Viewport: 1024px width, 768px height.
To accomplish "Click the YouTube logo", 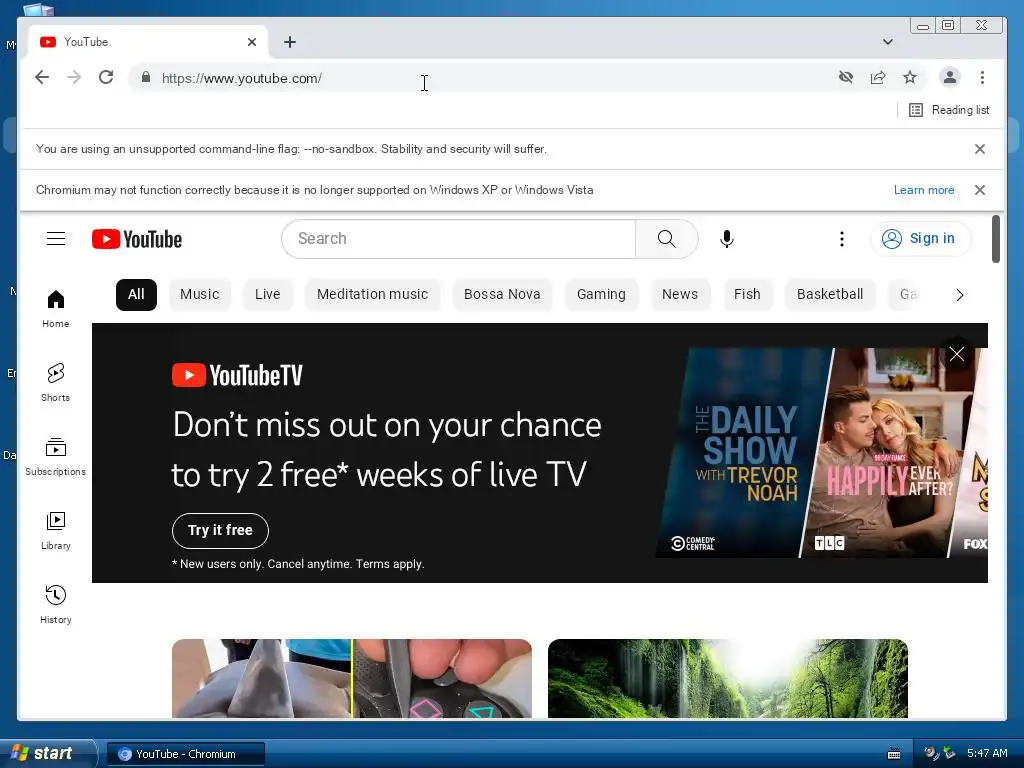I will (x=137, y=239).
